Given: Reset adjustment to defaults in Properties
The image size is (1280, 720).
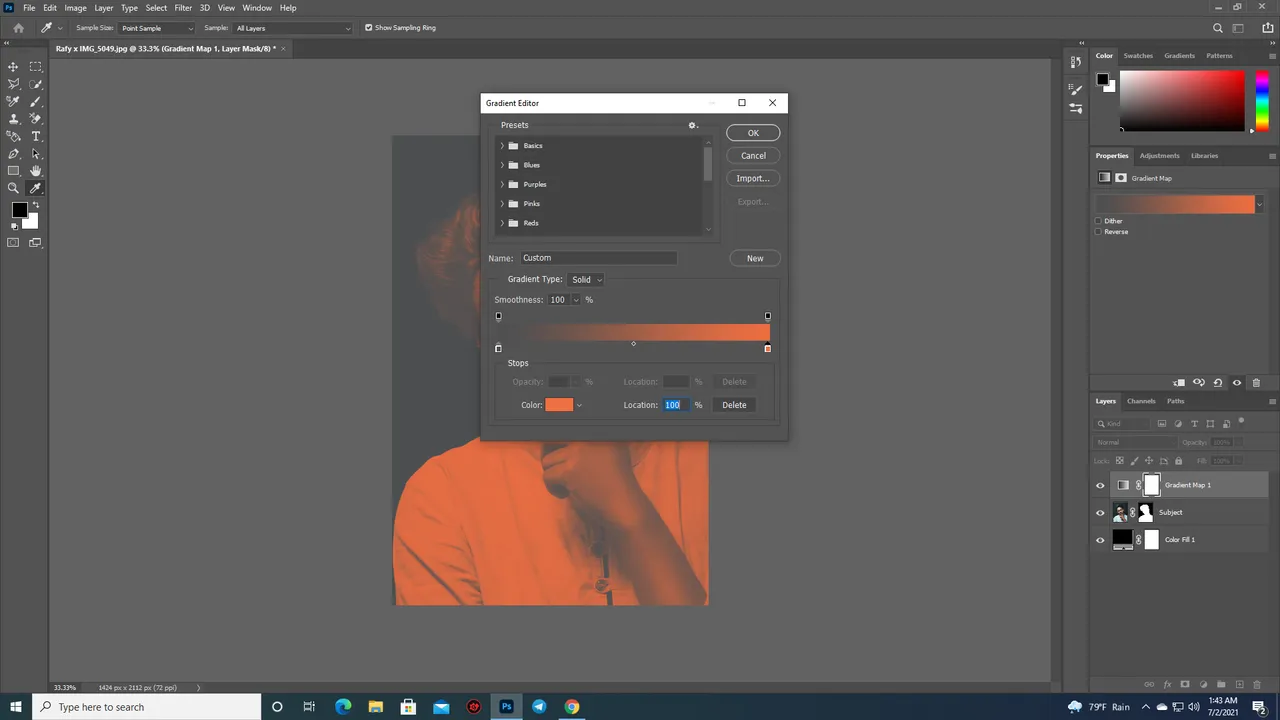Looking at the screenshot, I should coord(1218,382).
